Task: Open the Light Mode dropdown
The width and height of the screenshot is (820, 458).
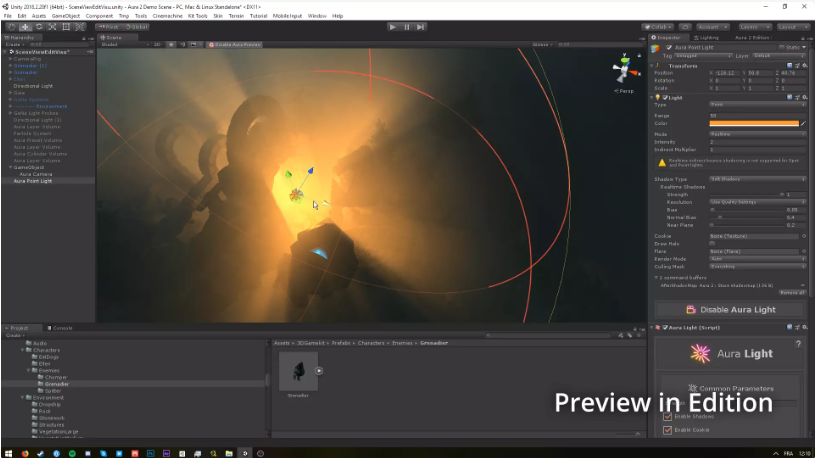Action: [x=758, y=134]
